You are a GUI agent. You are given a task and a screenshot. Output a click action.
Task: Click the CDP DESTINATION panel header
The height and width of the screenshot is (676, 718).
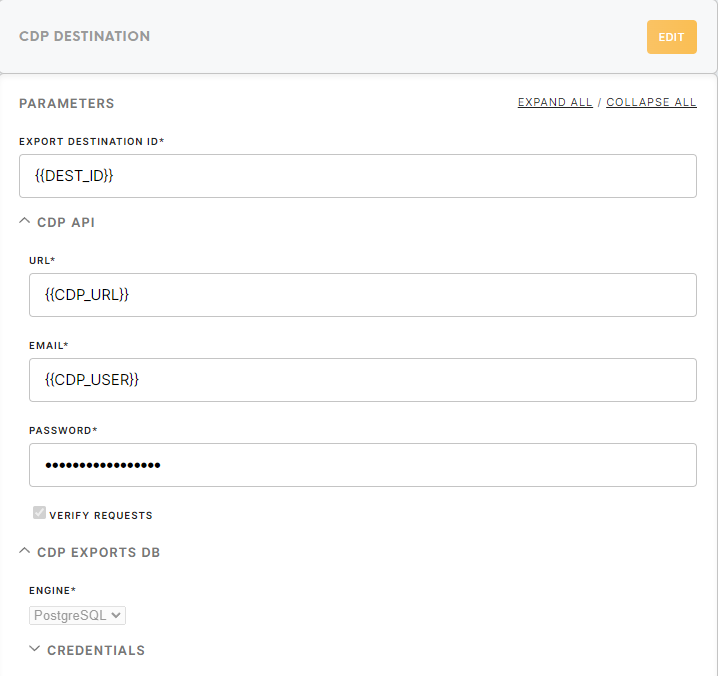point(84,36)
